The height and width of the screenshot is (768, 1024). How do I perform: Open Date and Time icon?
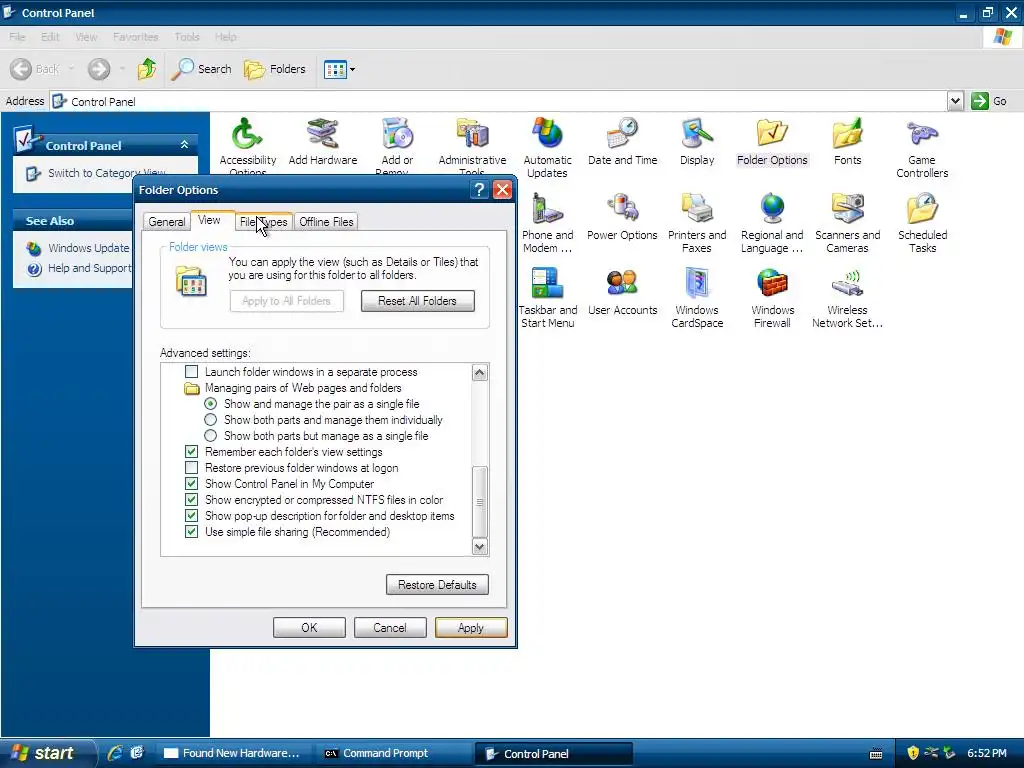pyautogui.click(x=622, y=135)
